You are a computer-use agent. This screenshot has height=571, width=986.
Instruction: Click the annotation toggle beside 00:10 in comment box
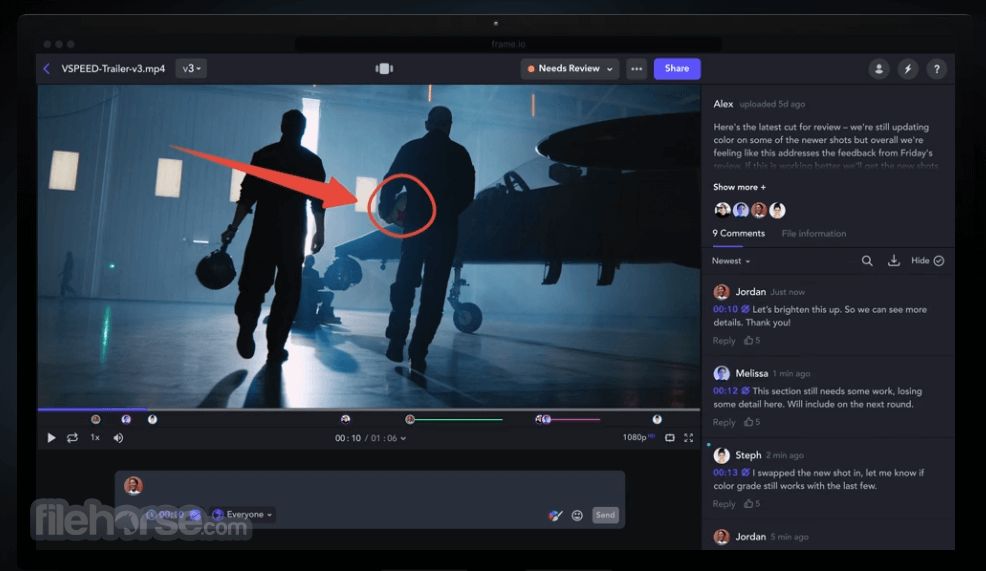(196, 514)
